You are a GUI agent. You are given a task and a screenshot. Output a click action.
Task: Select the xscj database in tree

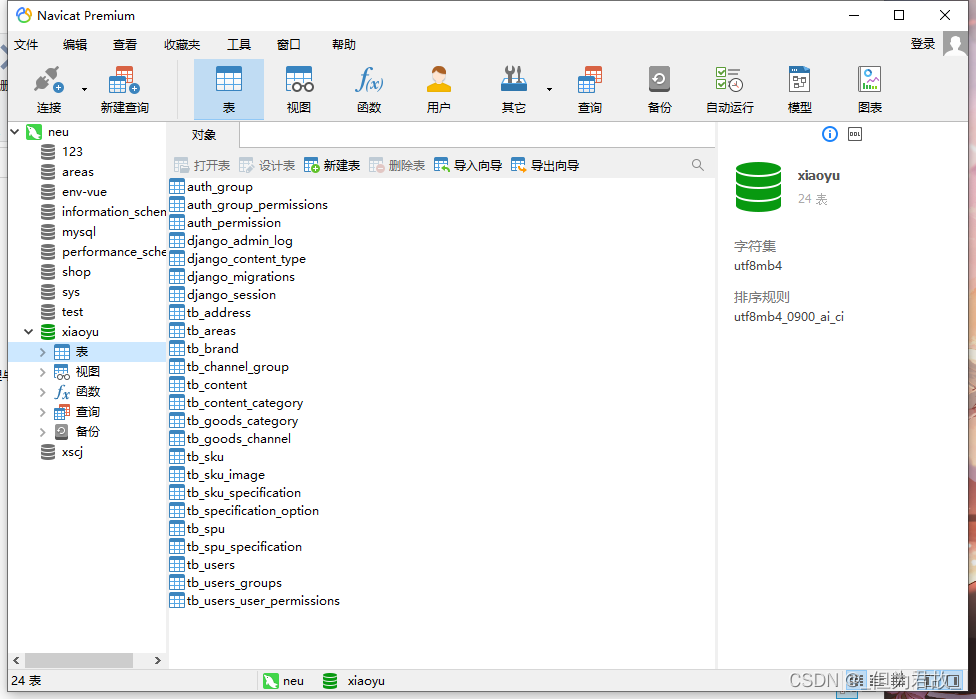(x=72, y=452)
